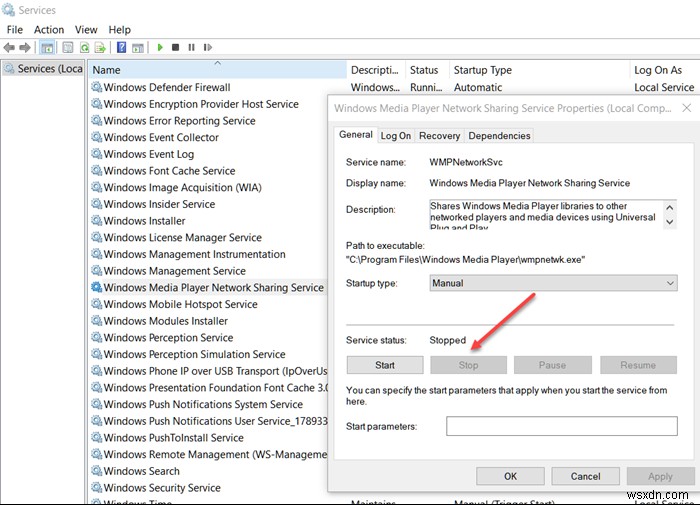Toggle the console tree toolbar icon
Screen dimensions: 700x505
point(47,47)
